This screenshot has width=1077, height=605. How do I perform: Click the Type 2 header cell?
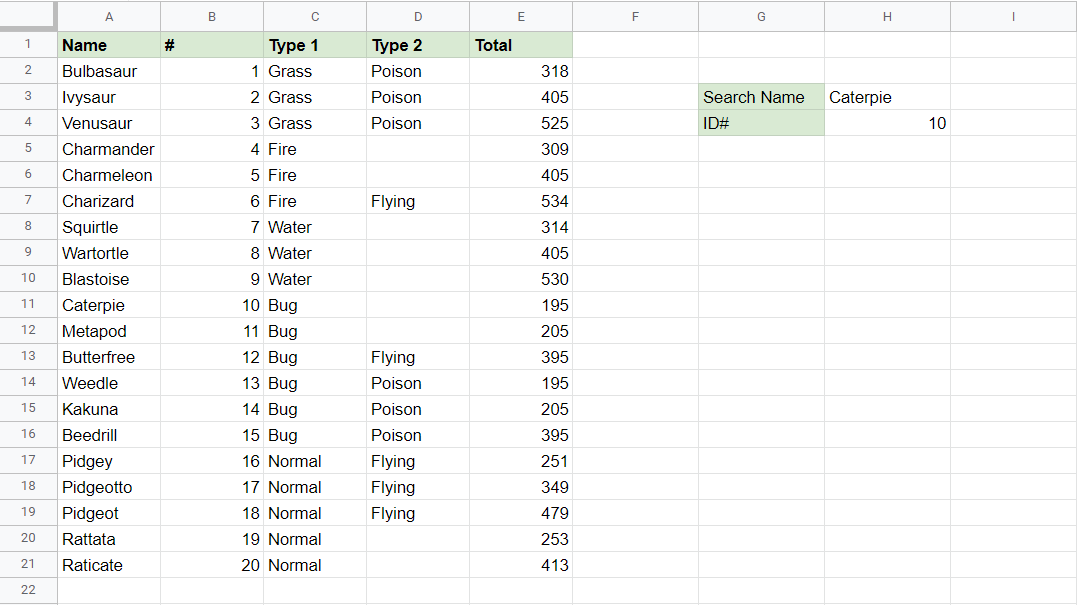click(x=417, y=45)
